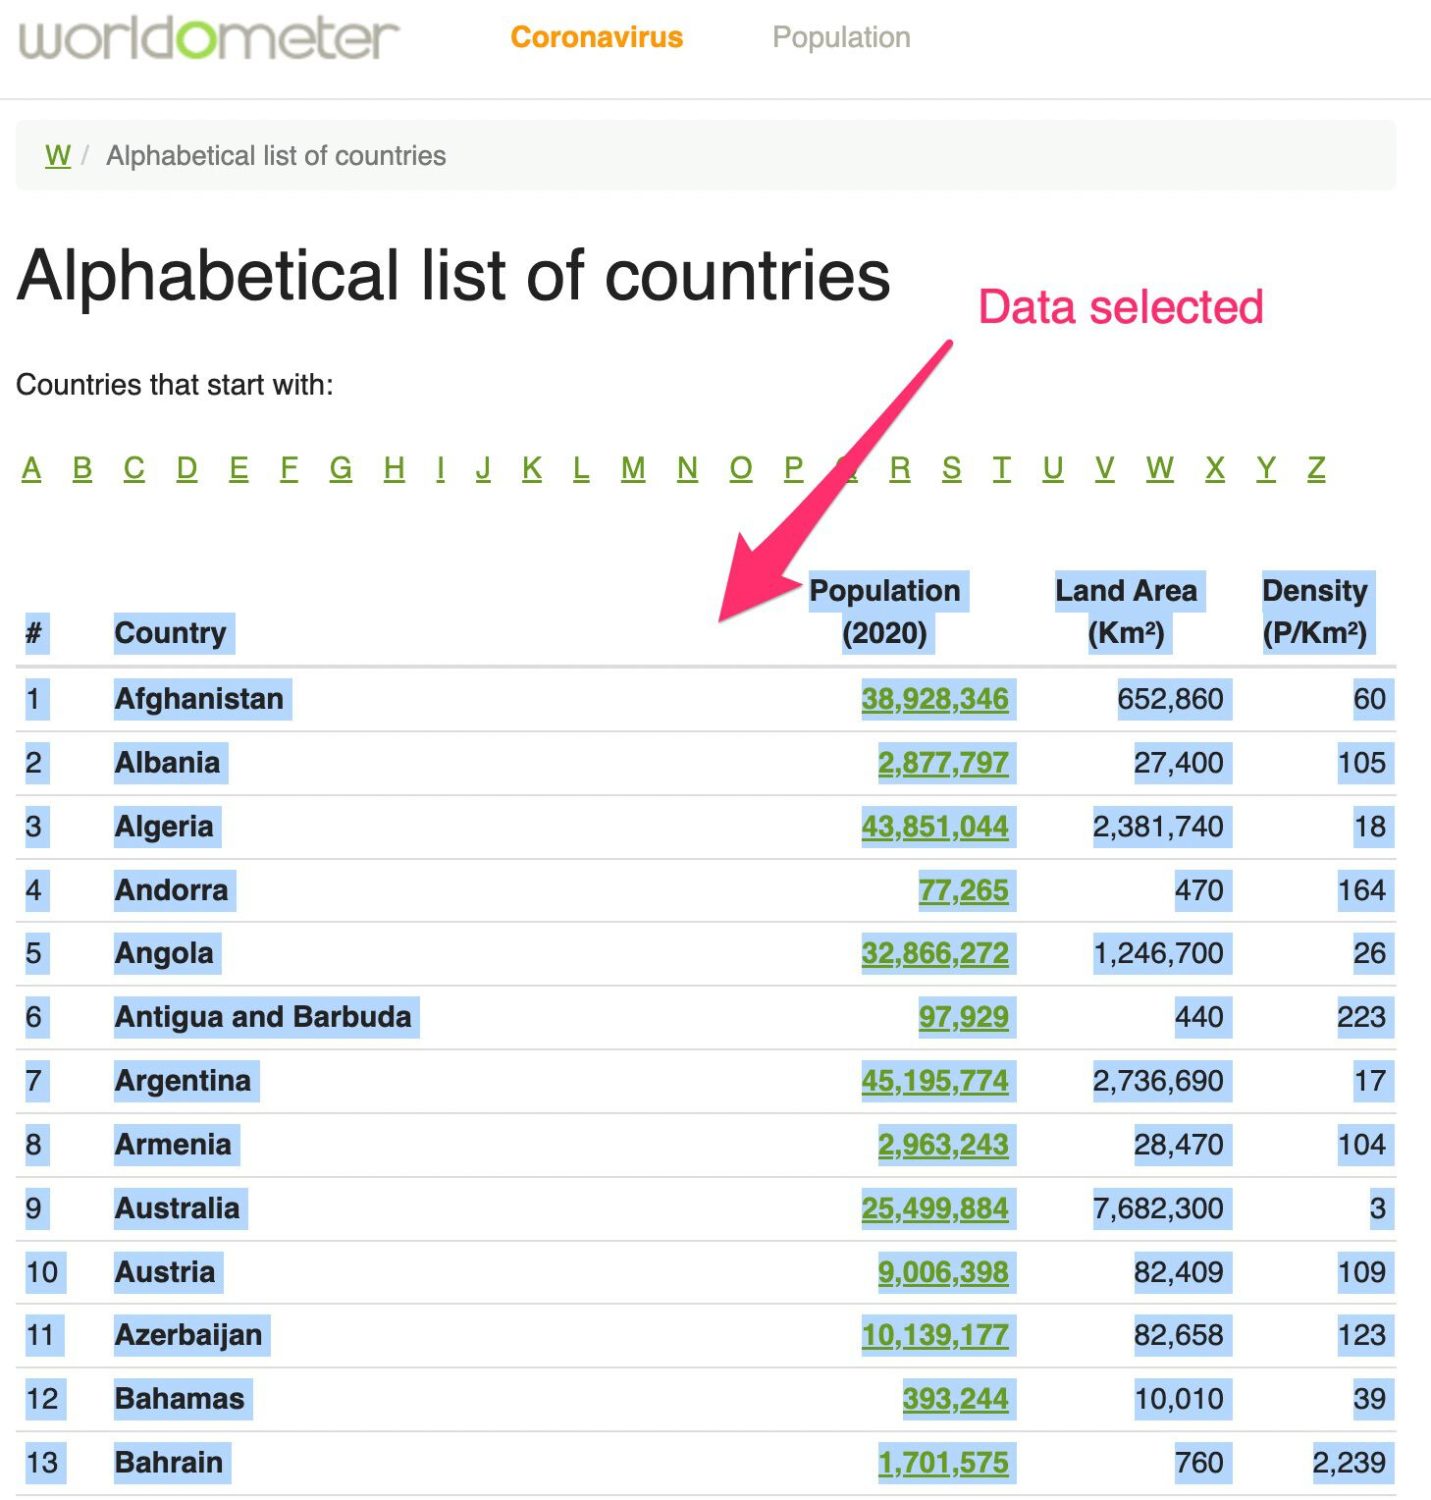Click the Land Area column header
This screenshot has height=1500, width=1431.
(1126, 611)
